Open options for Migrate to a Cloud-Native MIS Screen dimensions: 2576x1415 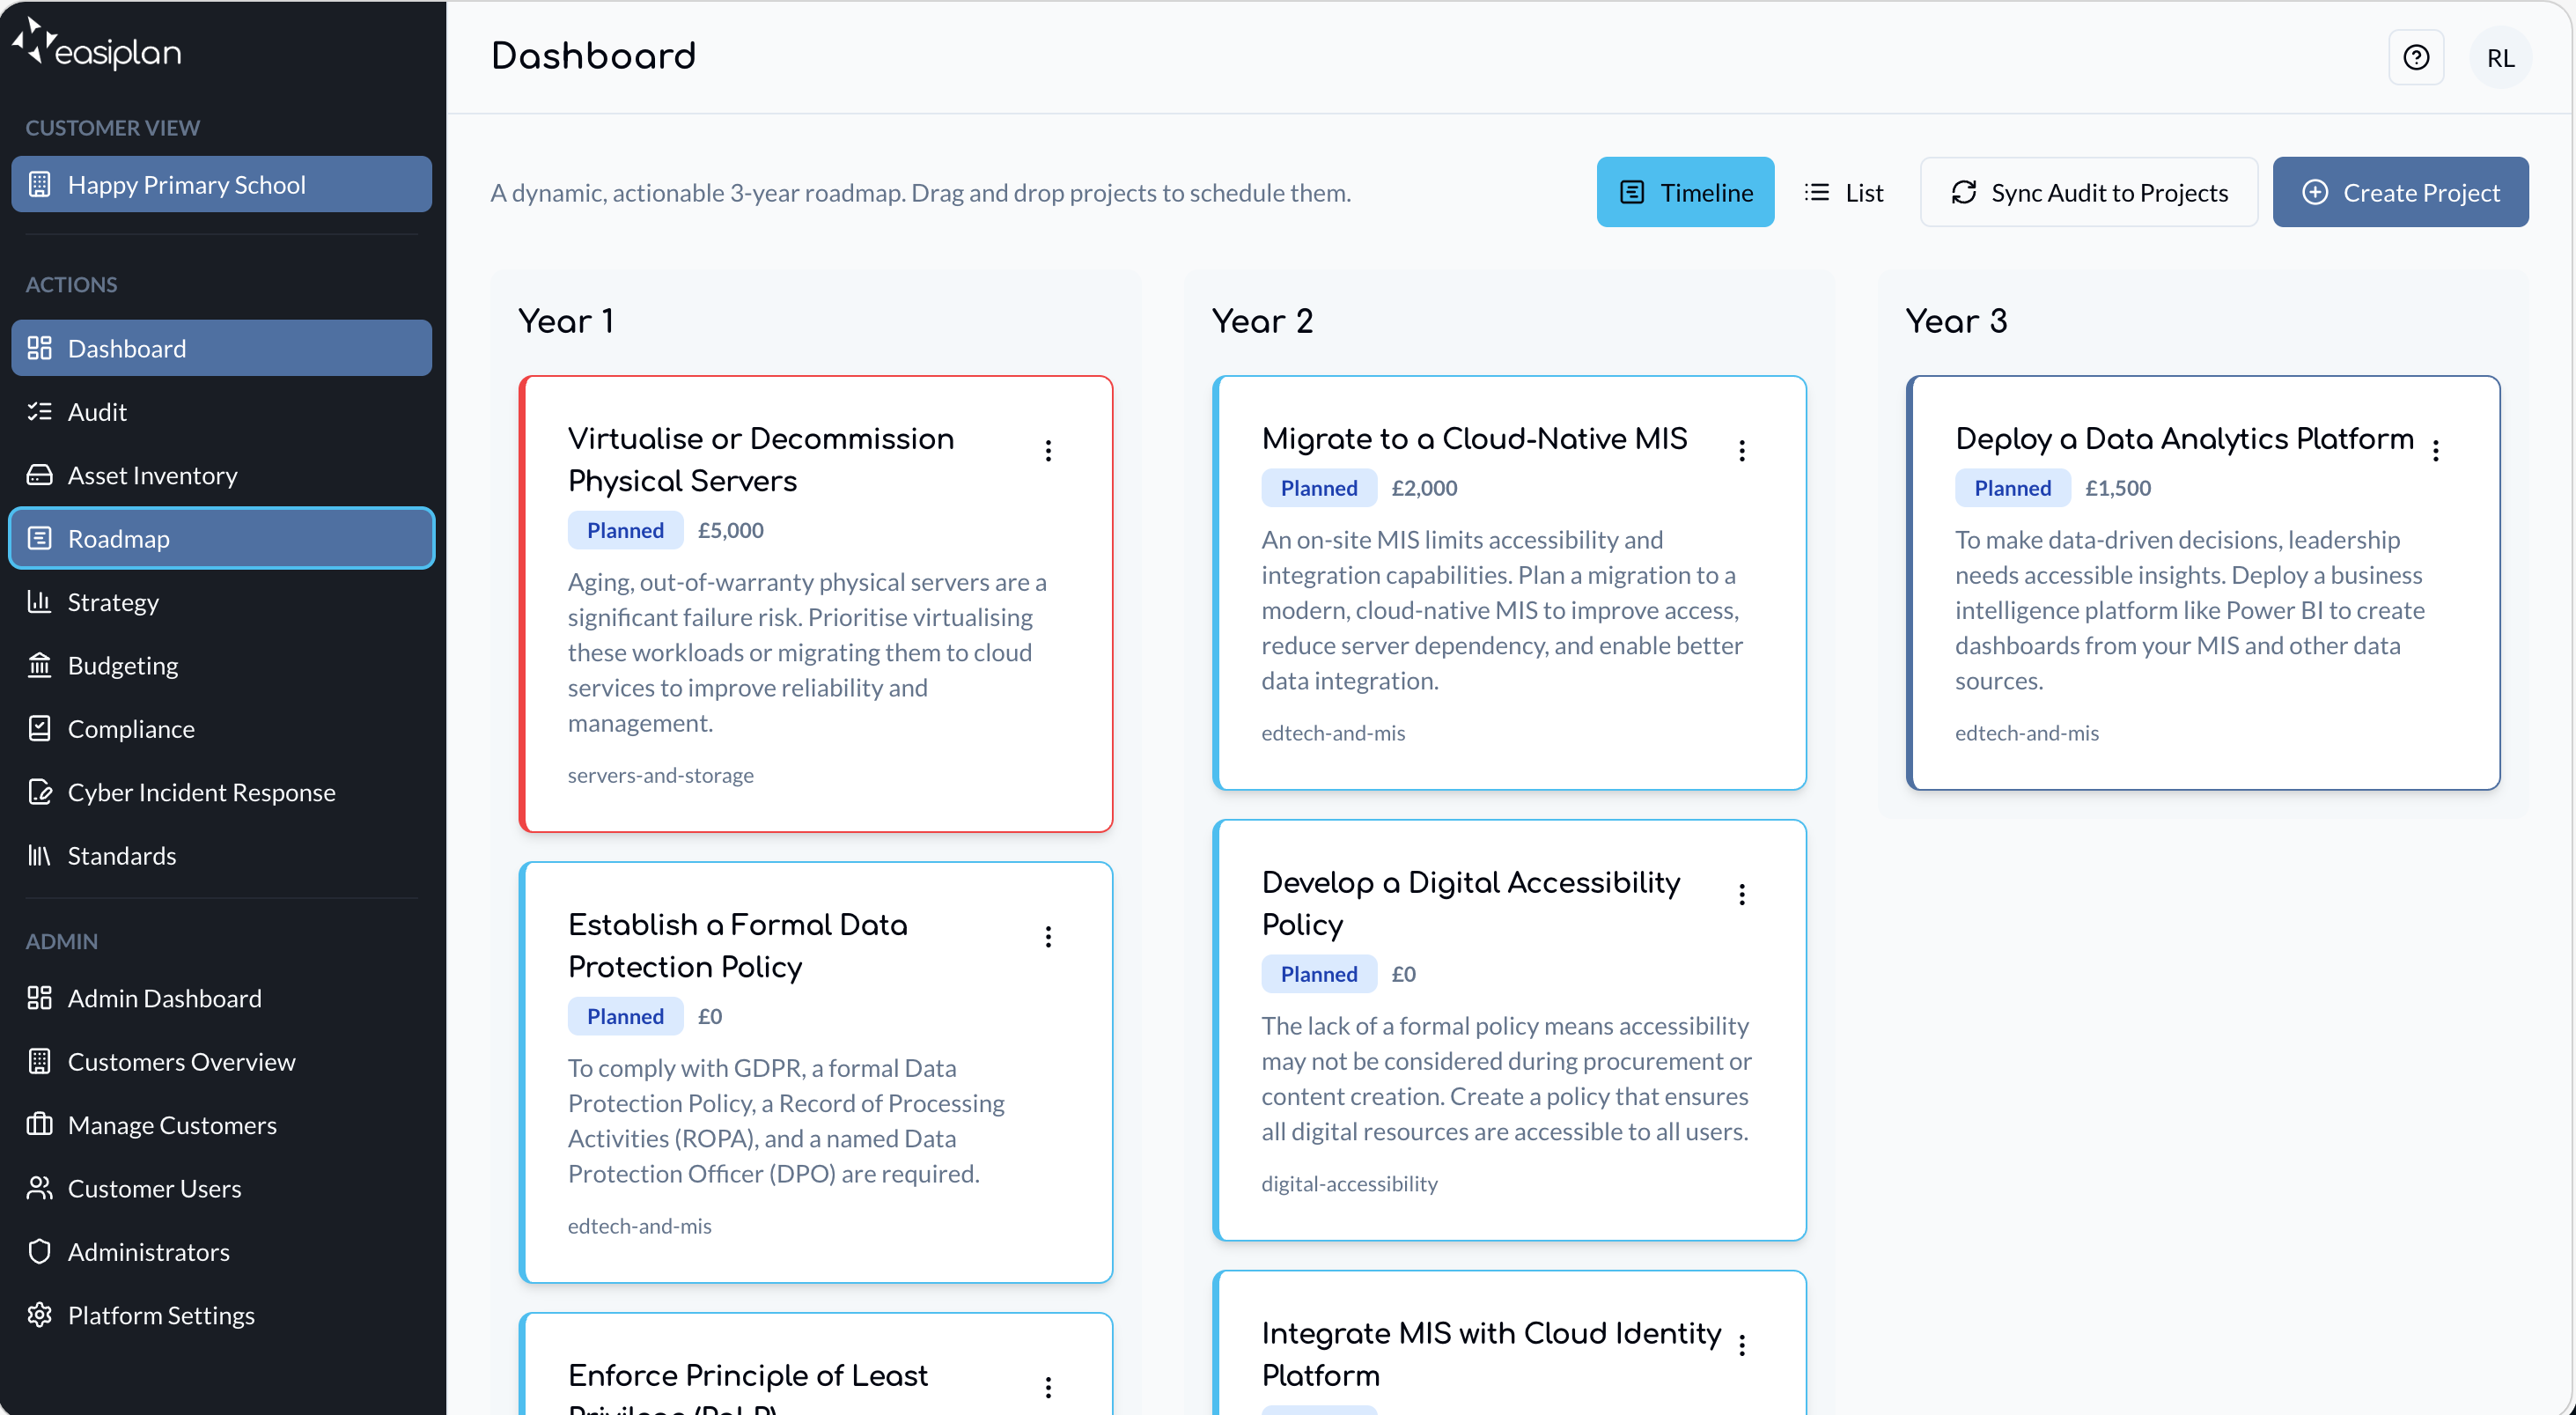point(1742,451)
